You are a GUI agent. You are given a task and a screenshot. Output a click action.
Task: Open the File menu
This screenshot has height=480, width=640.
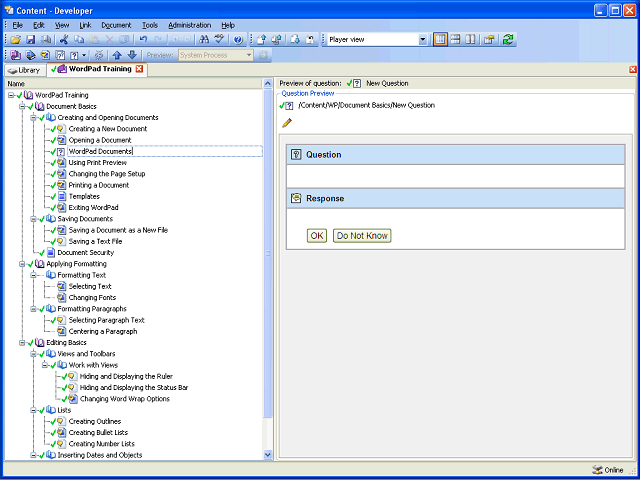[18, 25]
